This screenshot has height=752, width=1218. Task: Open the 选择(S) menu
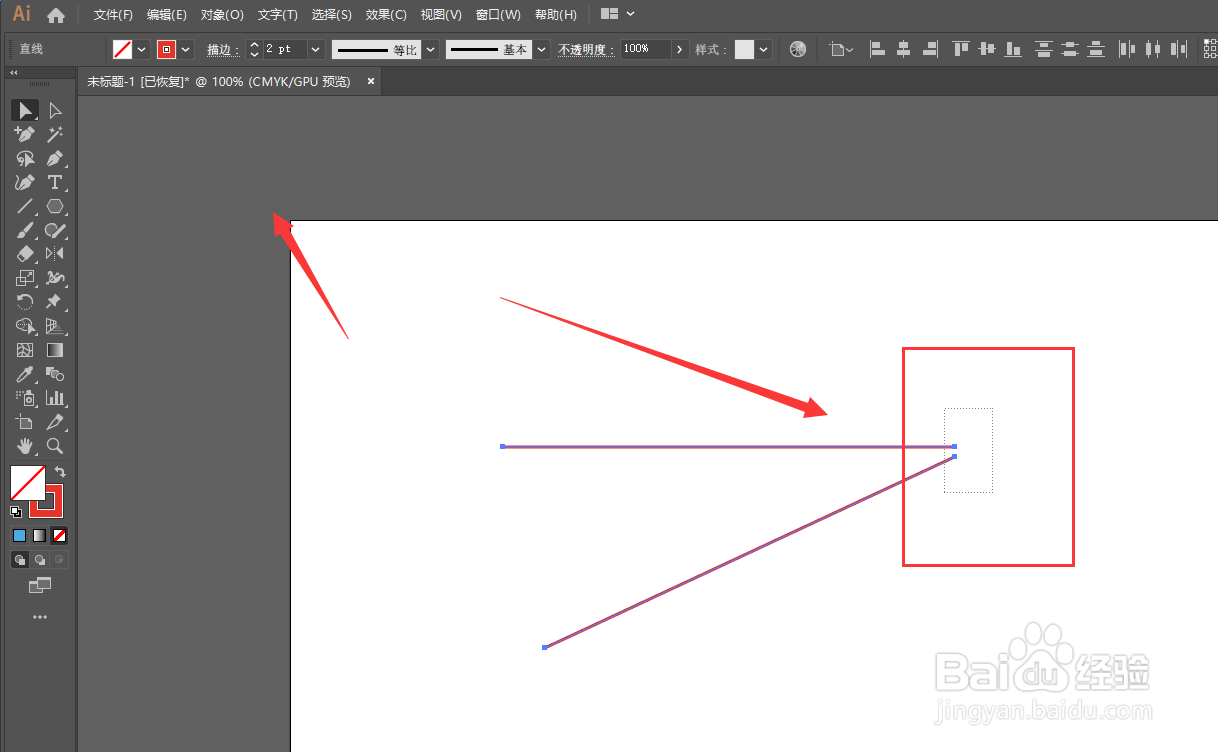[332, 15]
